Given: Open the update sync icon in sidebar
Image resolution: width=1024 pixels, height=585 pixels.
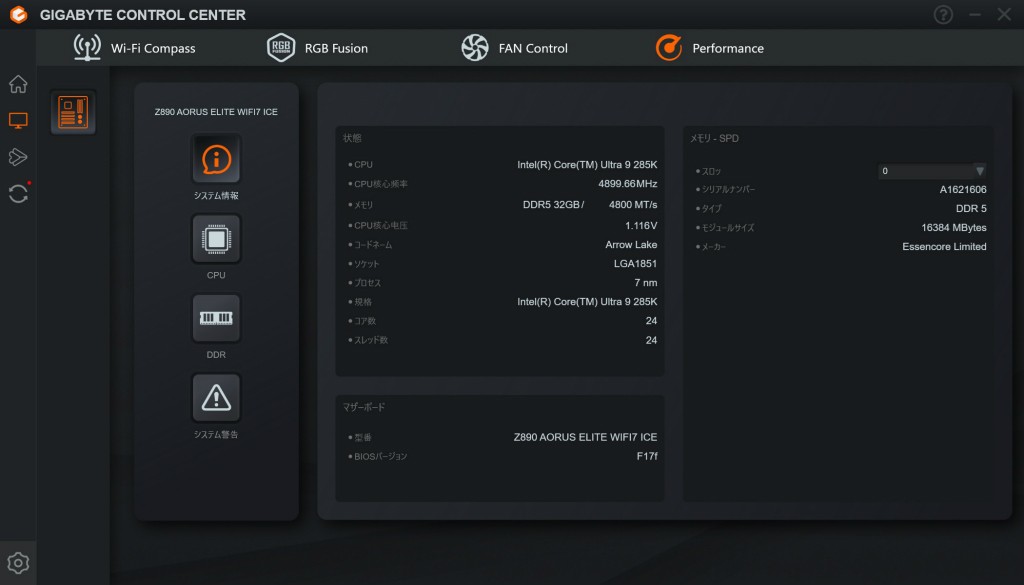Looking at the screenshot, I should (x=18, y=193).
